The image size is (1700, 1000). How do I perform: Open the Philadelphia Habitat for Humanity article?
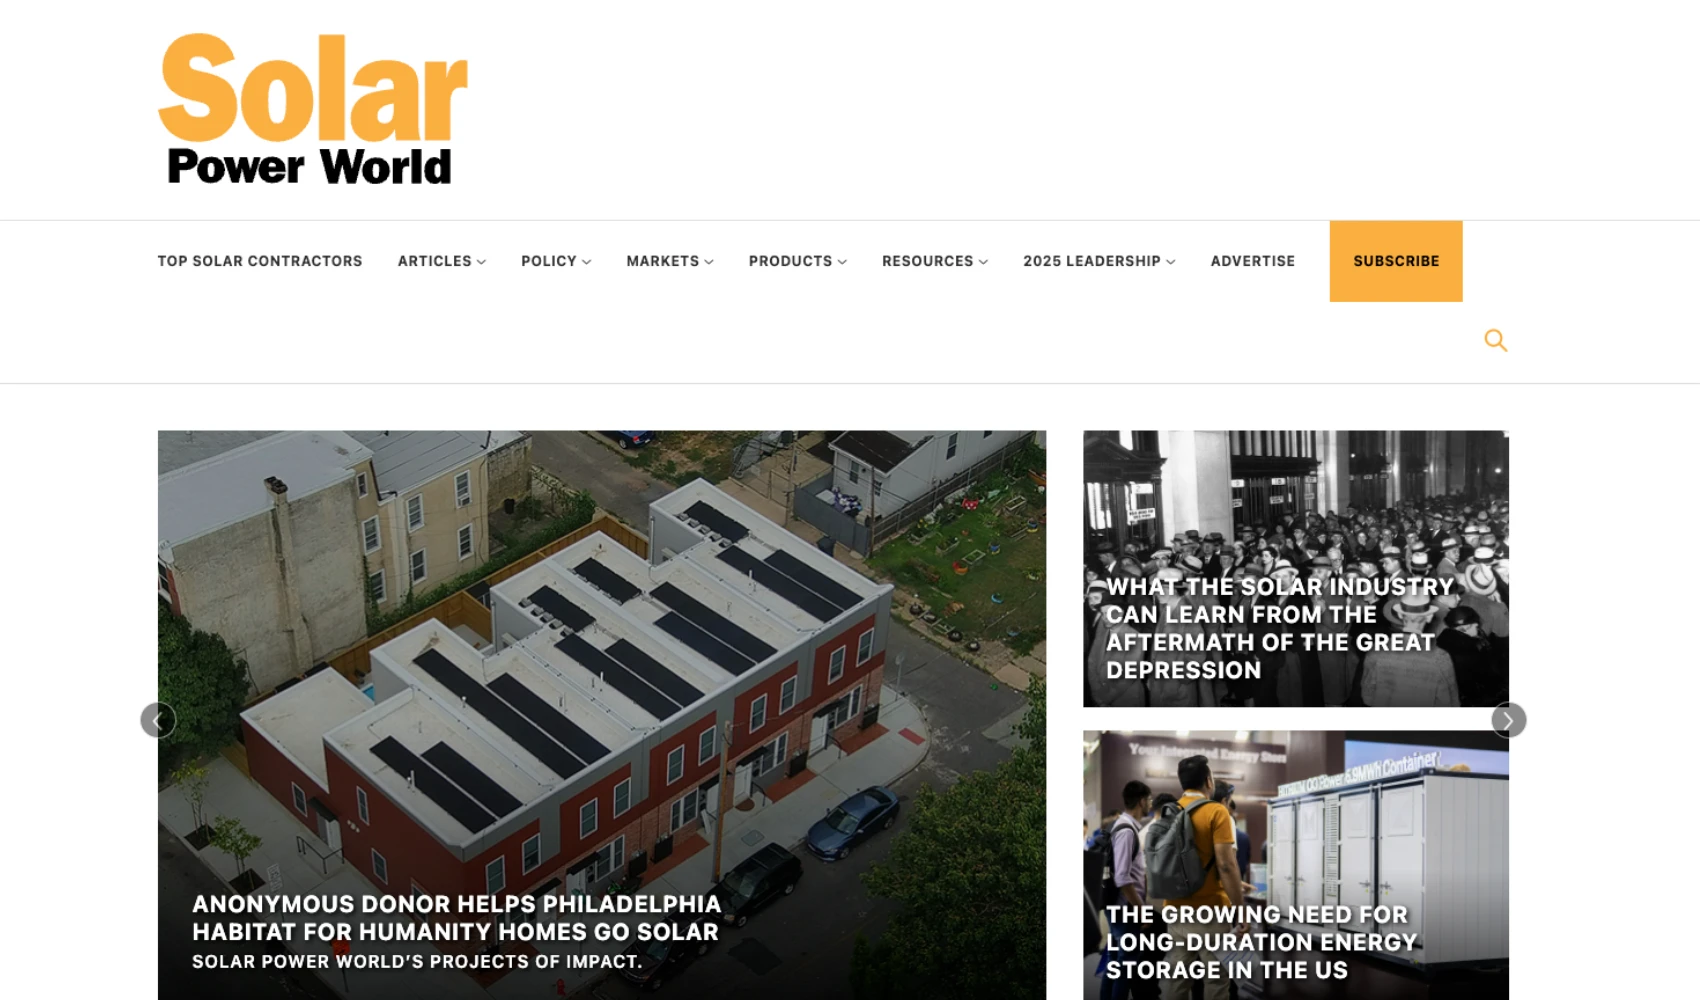point(455,918)
